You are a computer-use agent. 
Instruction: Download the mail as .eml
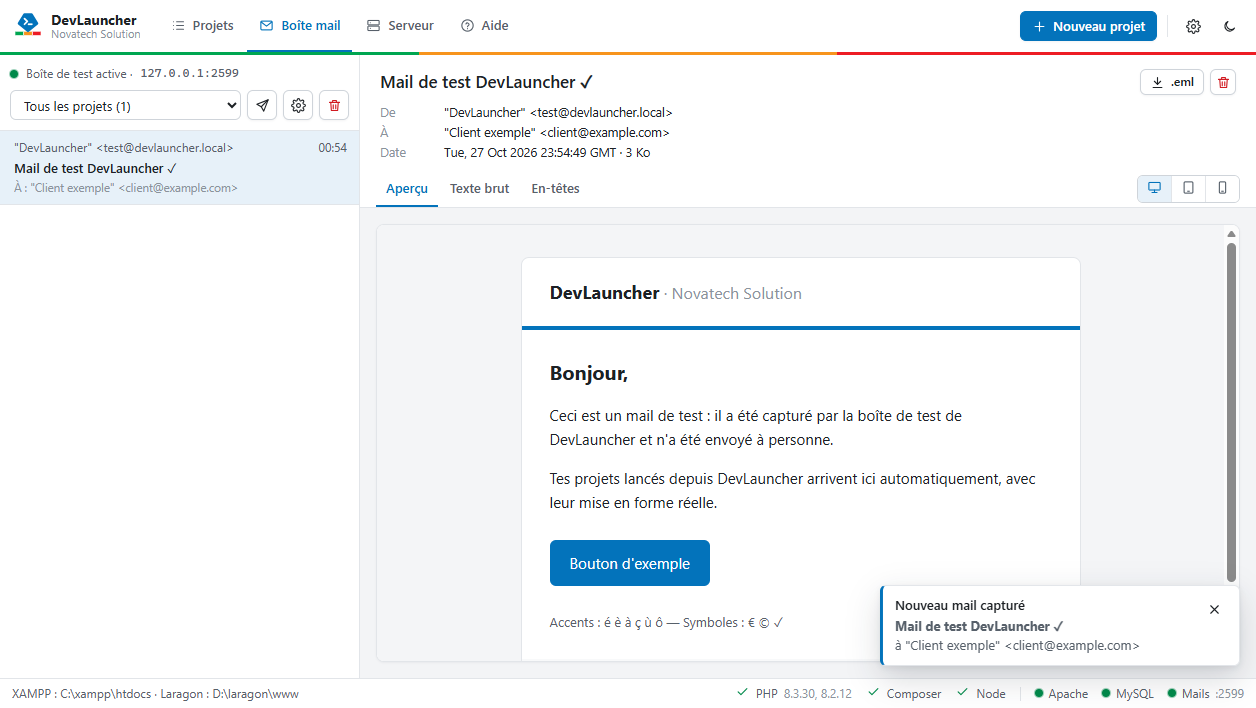[x=1171, y=82]
